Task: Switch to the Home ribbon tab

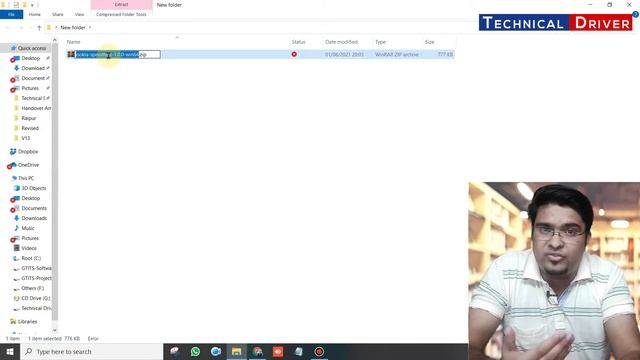Action: tap(35, 14)
